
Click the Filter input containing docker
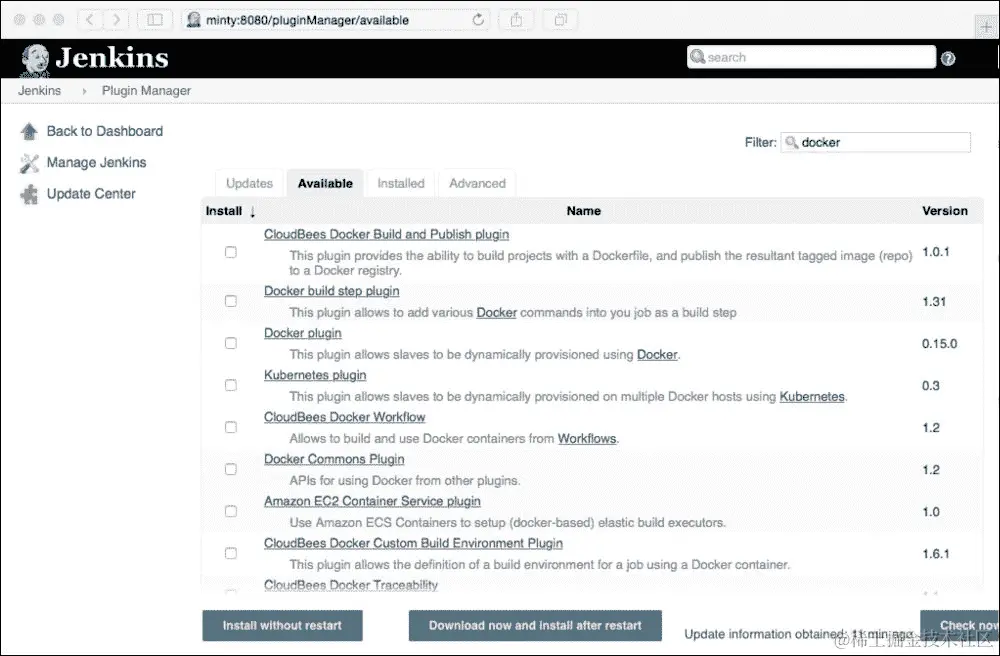(x=876, y=142)
